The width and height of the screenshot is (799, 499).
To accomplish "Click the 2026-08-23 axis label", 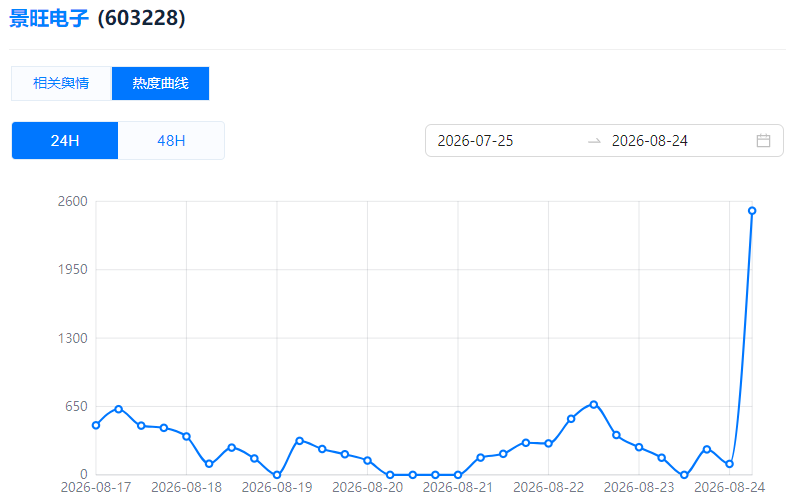I will tap(639, 488).
